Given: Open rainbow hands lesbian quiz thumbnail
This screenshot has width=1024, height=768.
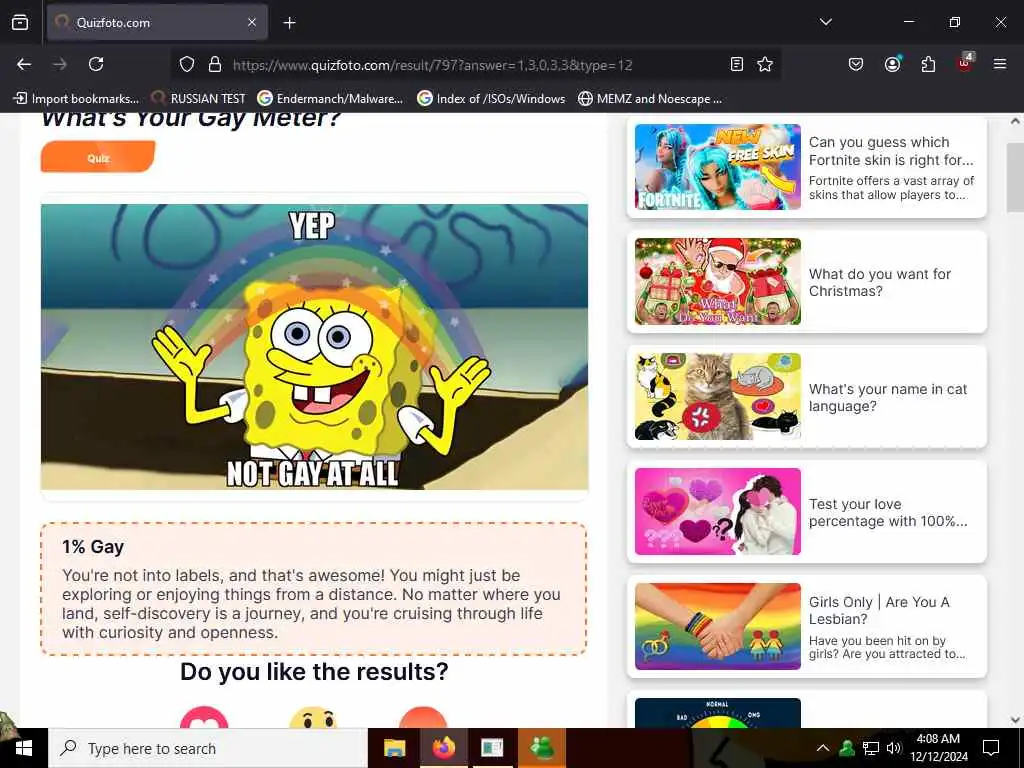Looking at the screenshot, I should click(x=718, y=626).
